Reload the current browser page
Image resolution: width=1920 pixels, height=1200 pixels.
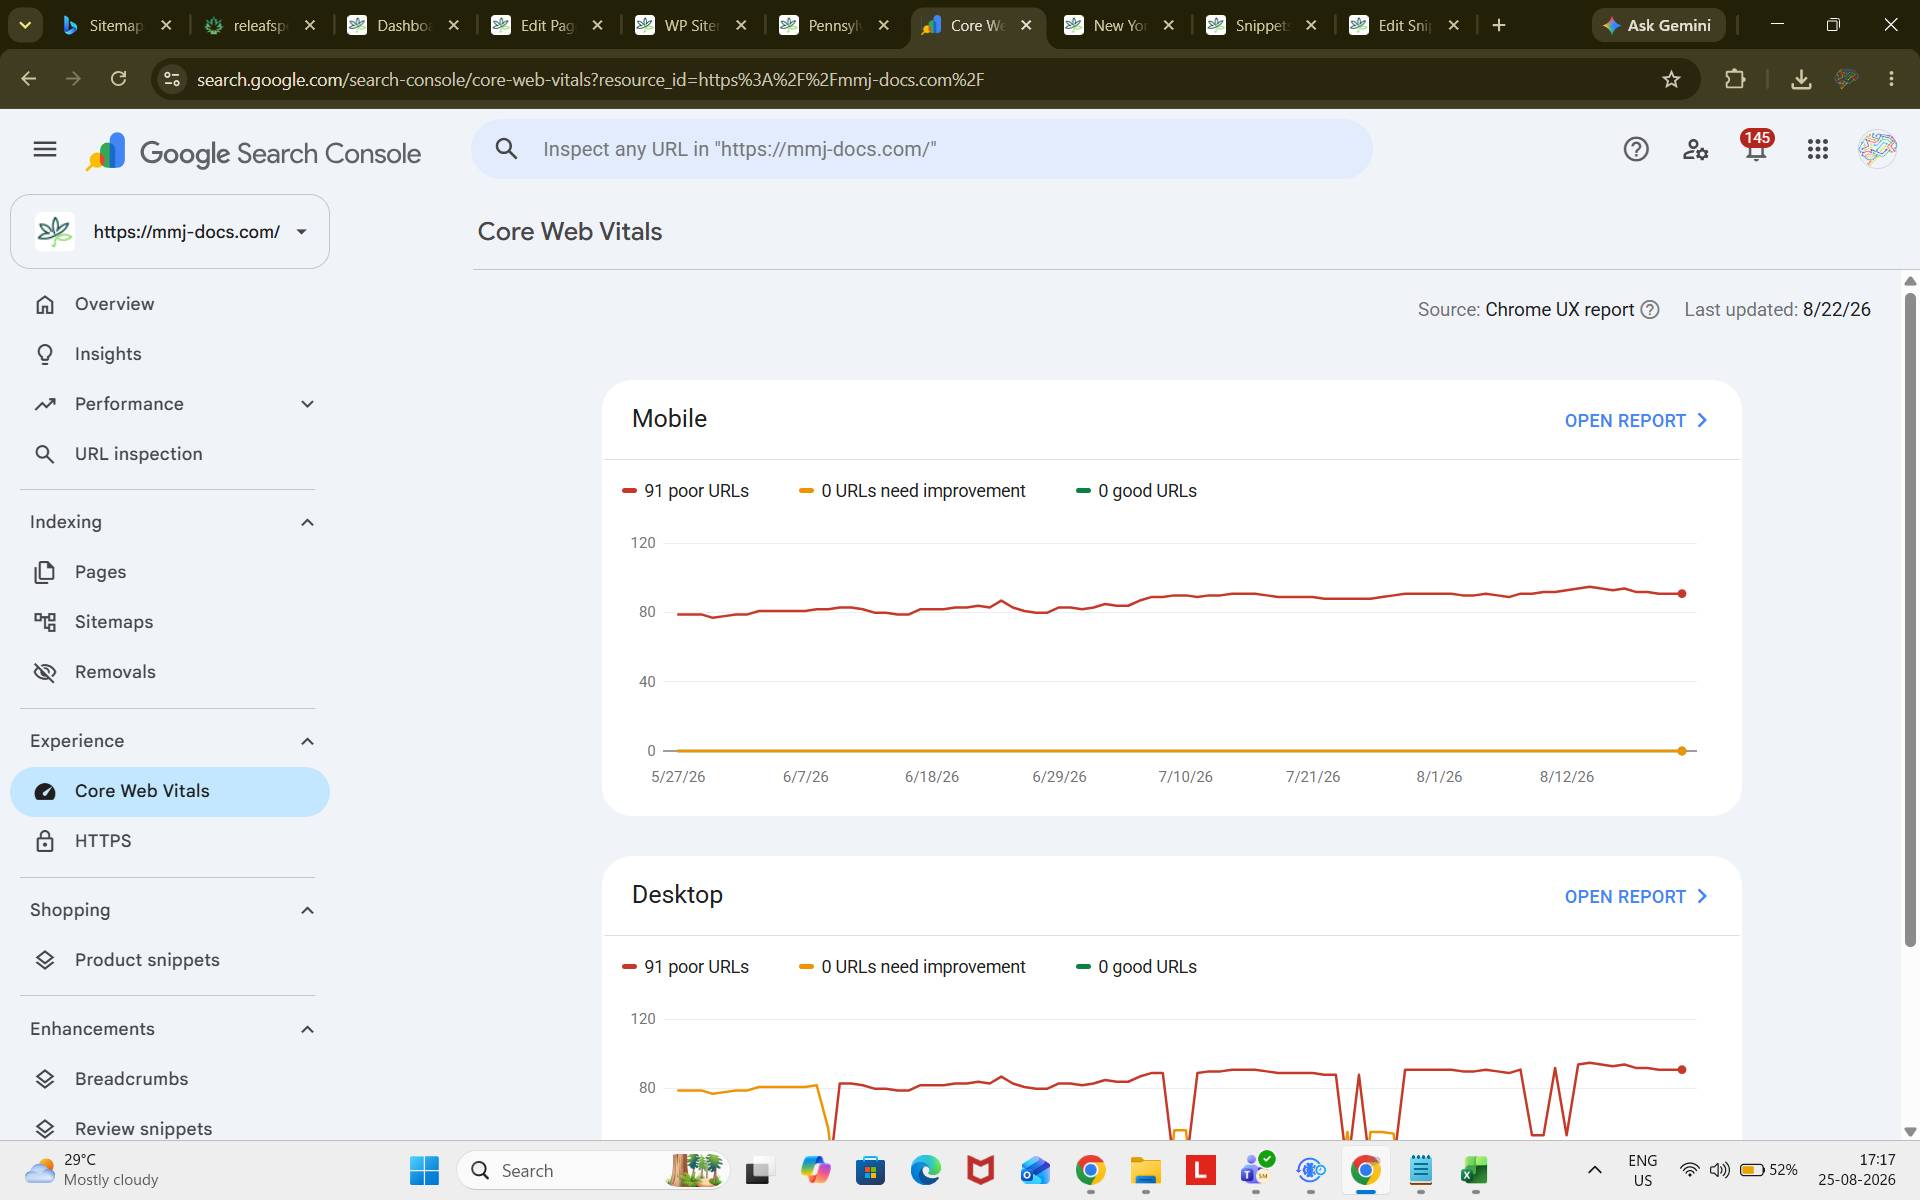[118, 79]
